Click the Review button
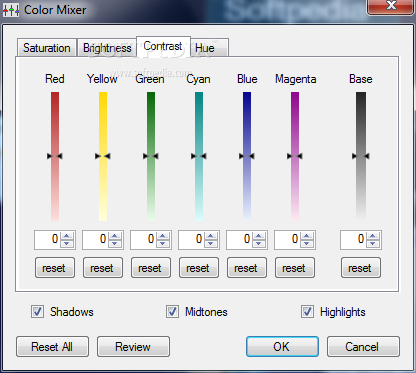Screen dimensions: 416x373 (133, 347)
